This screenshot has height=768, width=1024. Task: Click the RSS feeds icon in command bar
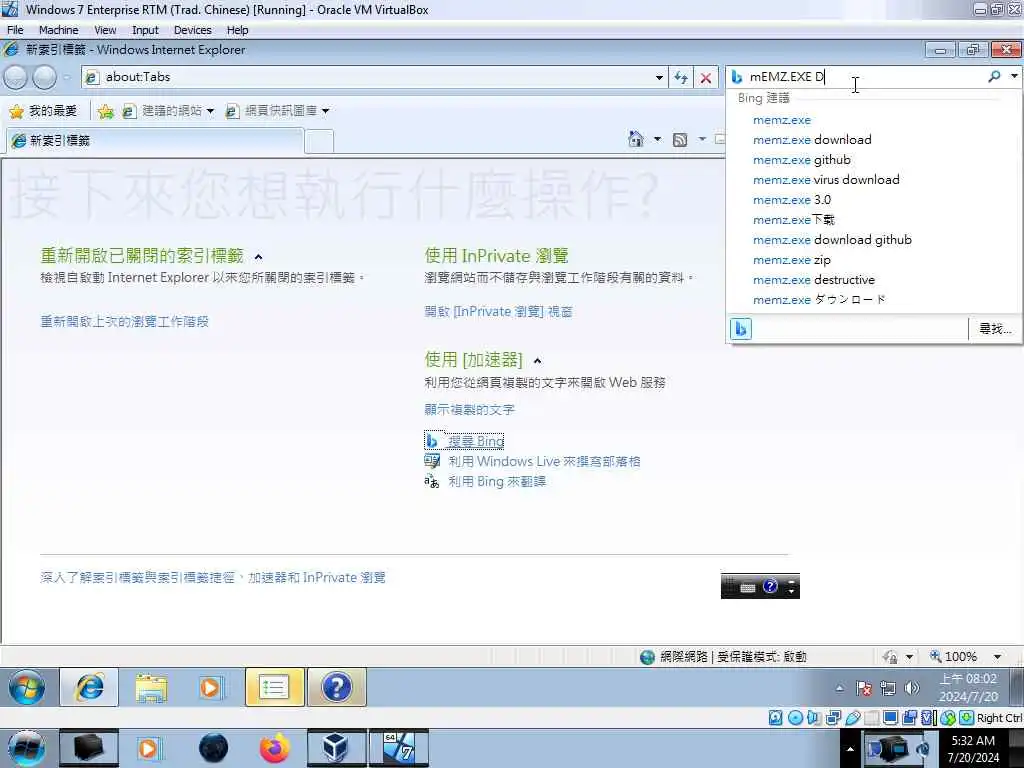point(680,139)
